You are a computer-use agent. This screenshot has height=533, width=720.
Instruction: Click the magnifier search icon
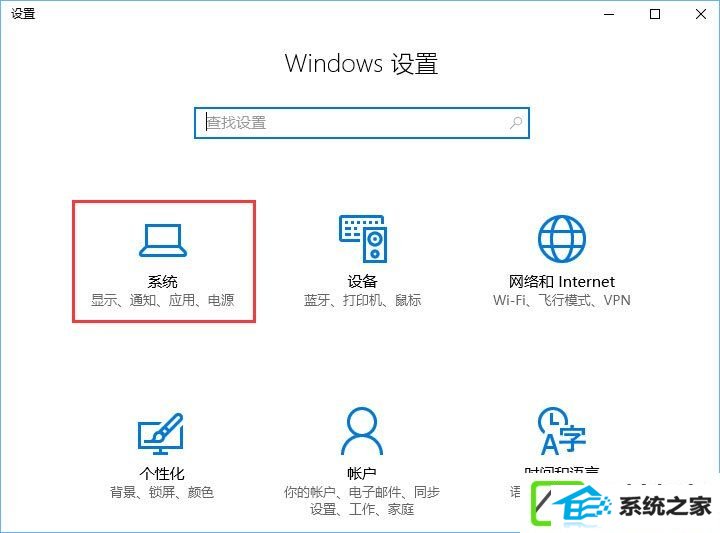click(x=516, y=123)
